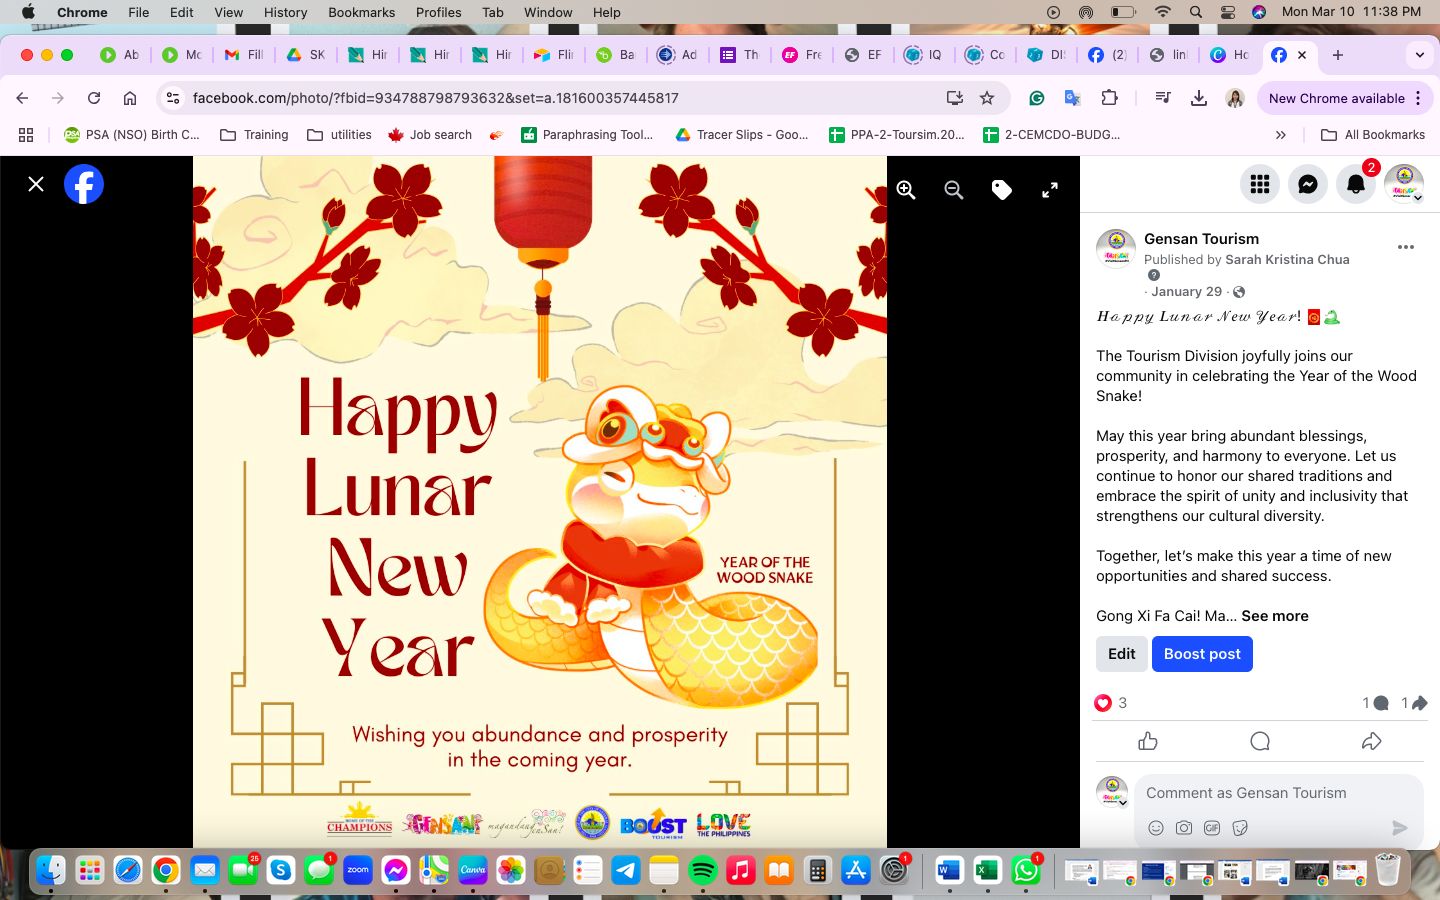Switch to the IQ tab
This screenshot has width=1440, height=900.
(924, 55)
